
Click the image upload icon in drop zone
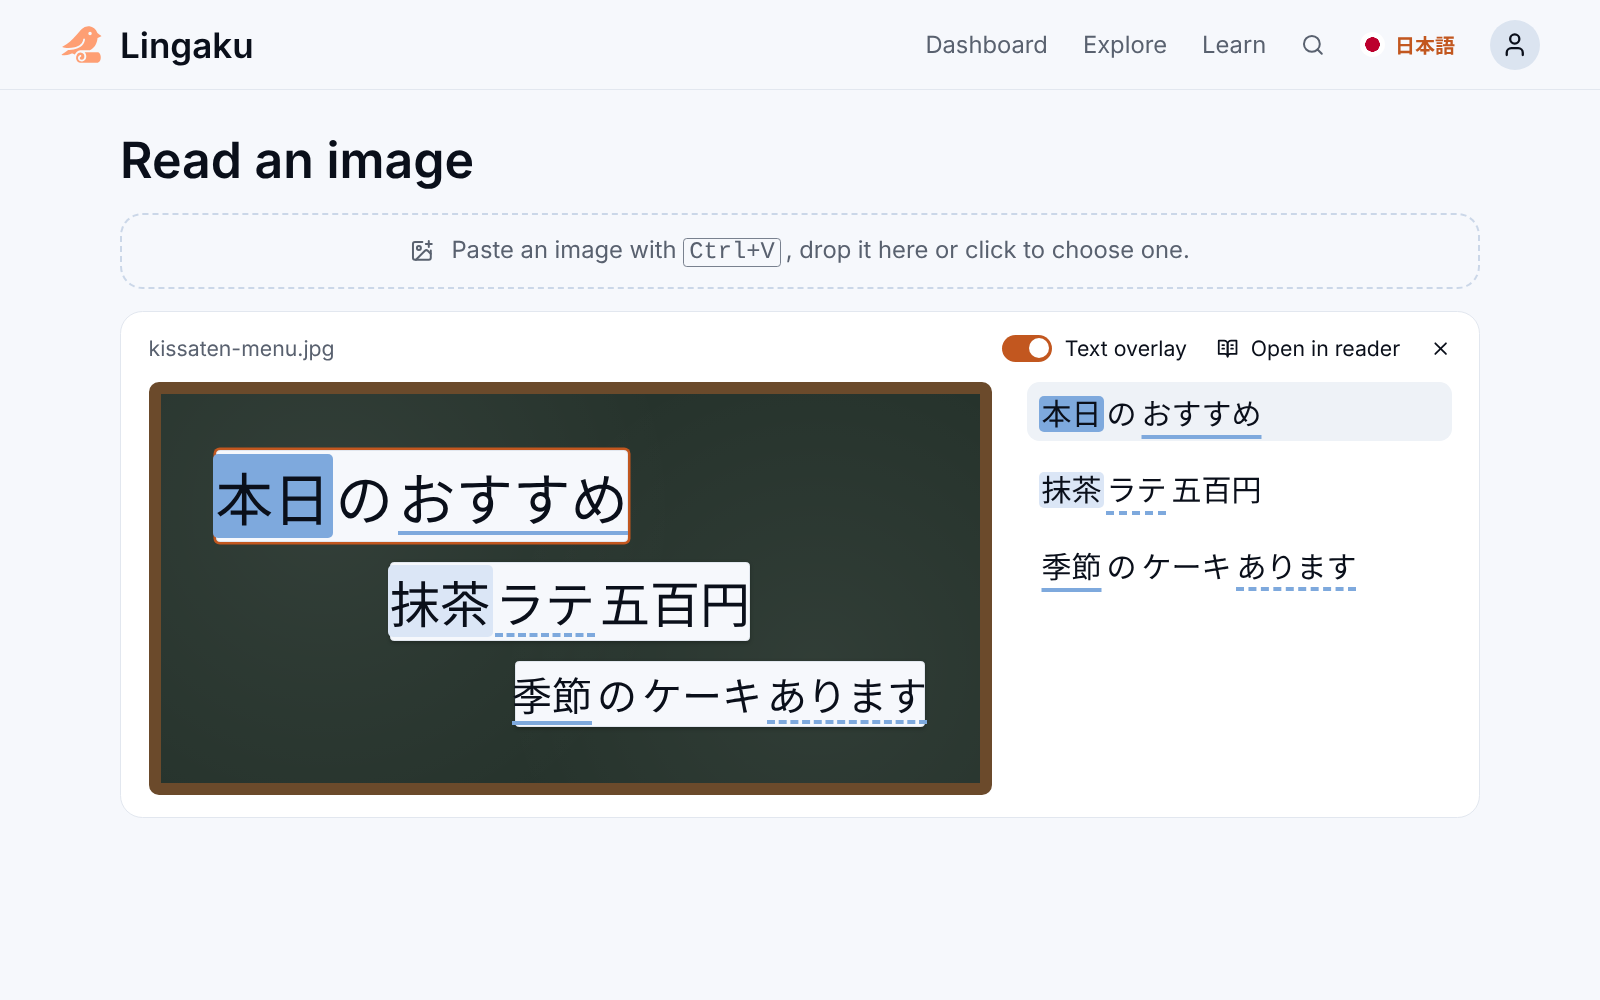pyautogui.click(x=422, y=251)
